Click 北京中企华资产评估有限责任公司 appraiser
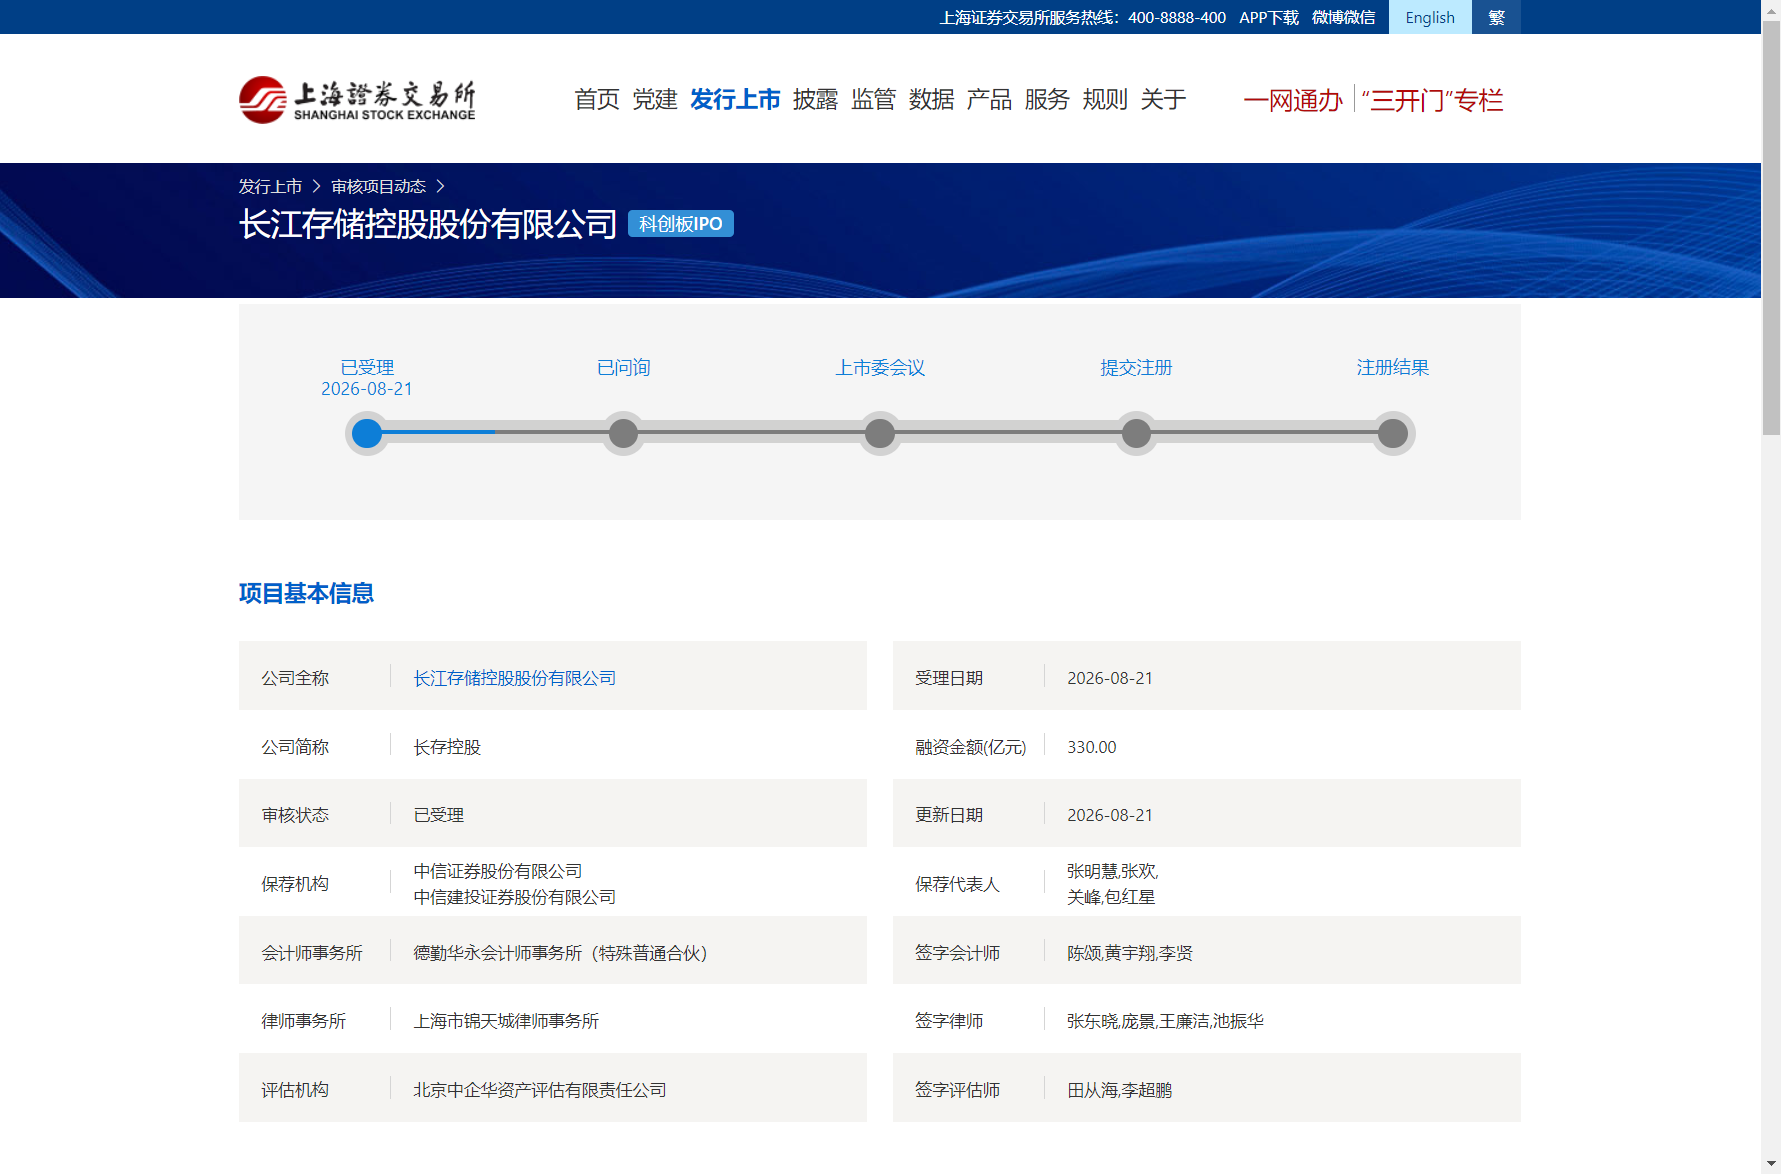Viewport: 1781px width, 1174px height. [540, 1090]
